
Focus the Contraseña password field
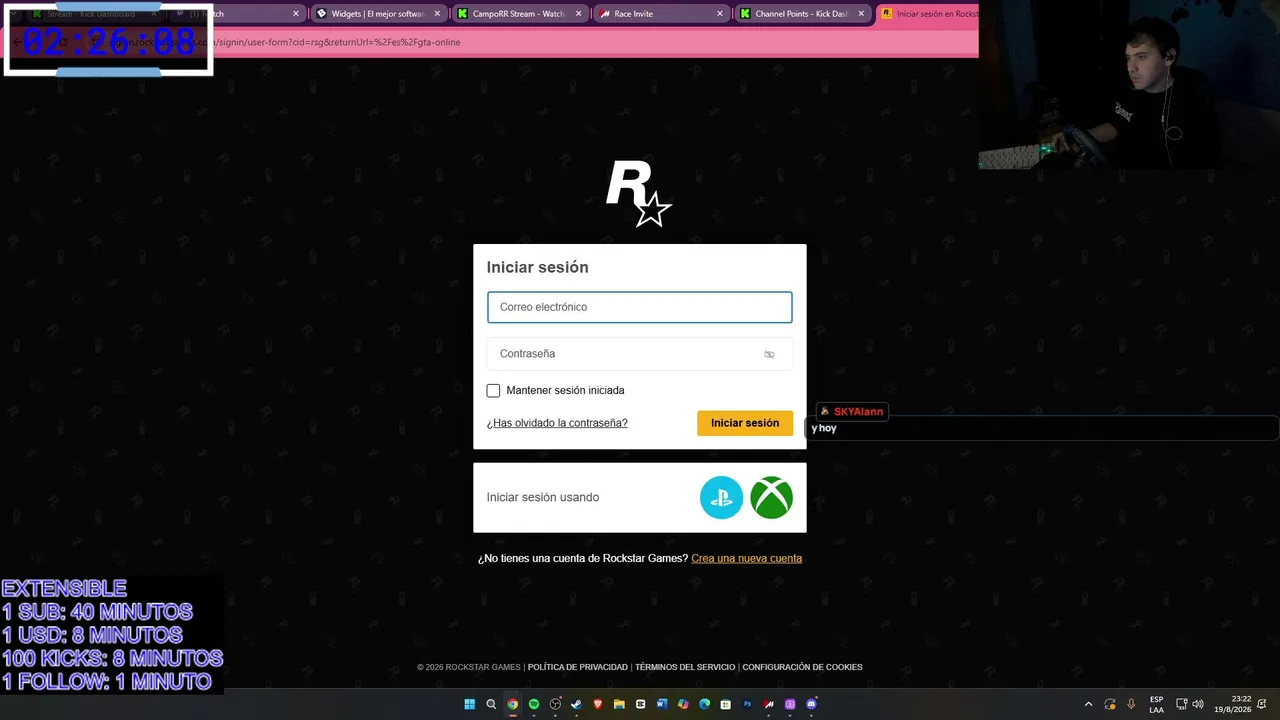[x=640, y=354]
